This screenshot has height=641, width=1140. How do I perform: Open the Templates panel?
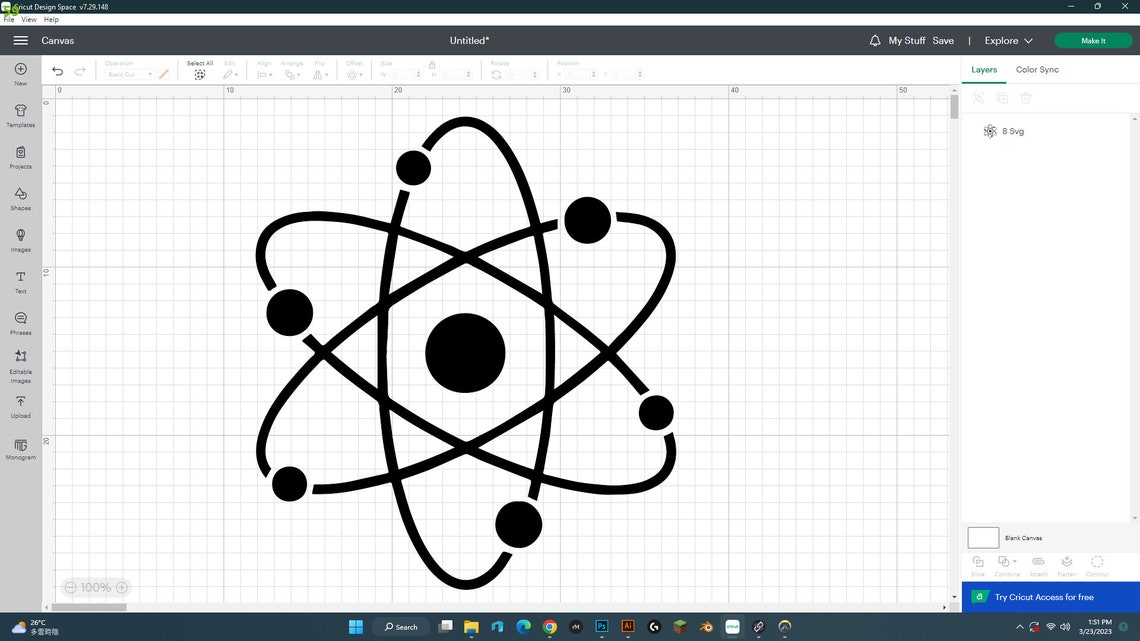coord(20,116)
